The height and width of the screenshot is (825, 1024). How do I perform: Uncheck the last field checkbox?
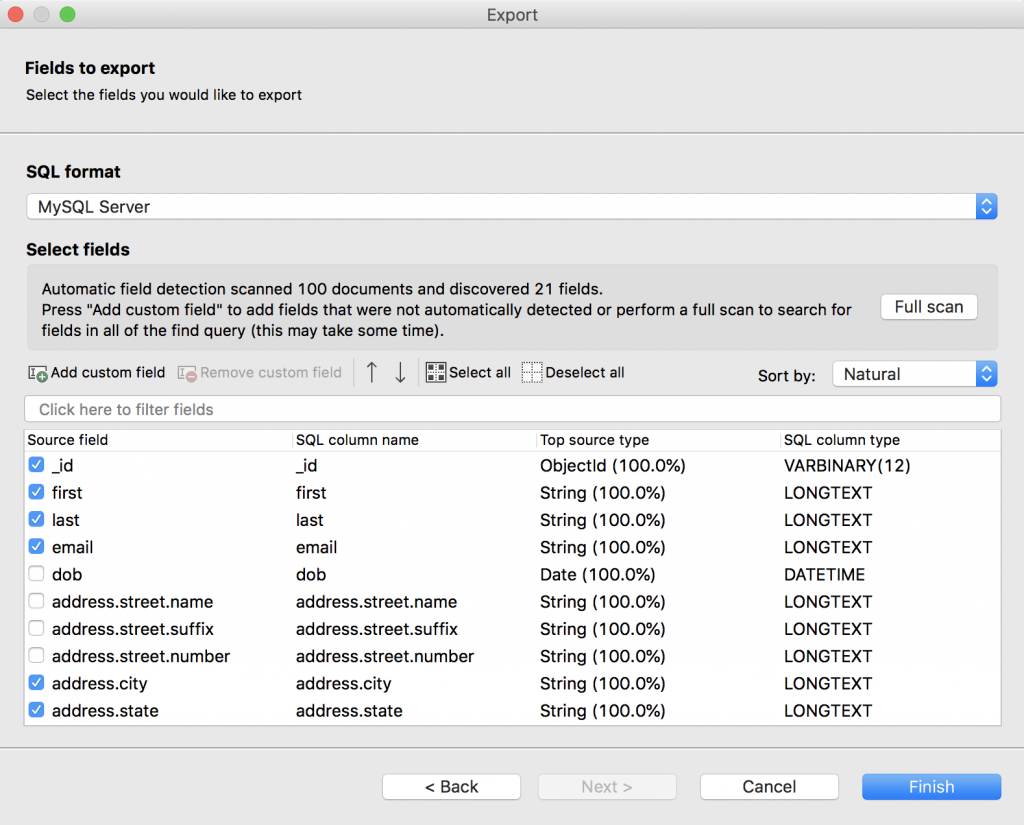click(x=37, y=520)
